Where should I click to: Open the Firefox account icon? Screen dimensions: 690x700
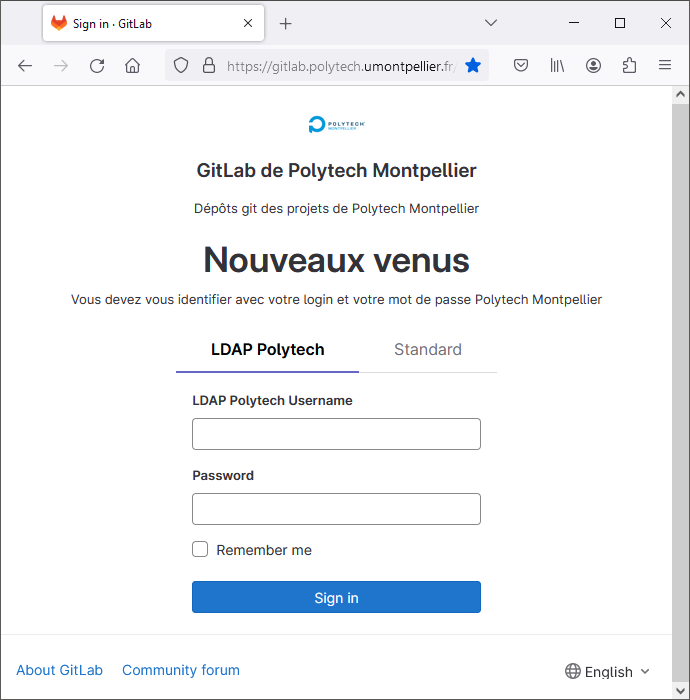pyautogui.click(x=593, y=66)
